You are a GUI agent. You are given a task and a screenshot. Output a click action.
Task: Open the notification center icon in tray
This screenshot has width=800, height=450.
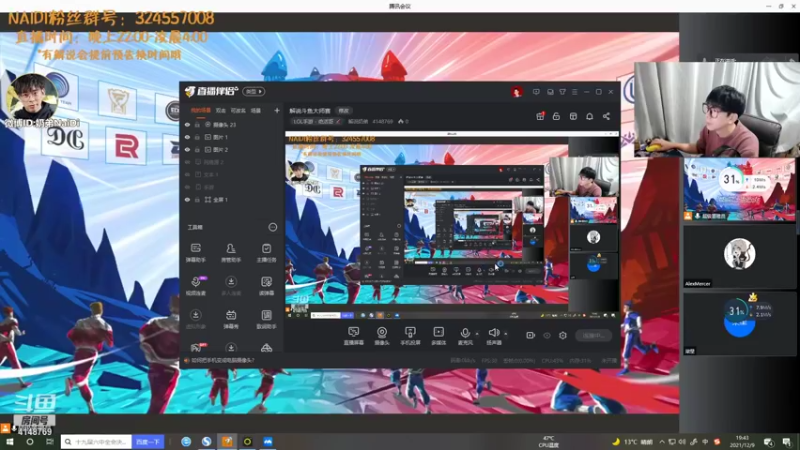pyautogui.click(x=787, y=442)
